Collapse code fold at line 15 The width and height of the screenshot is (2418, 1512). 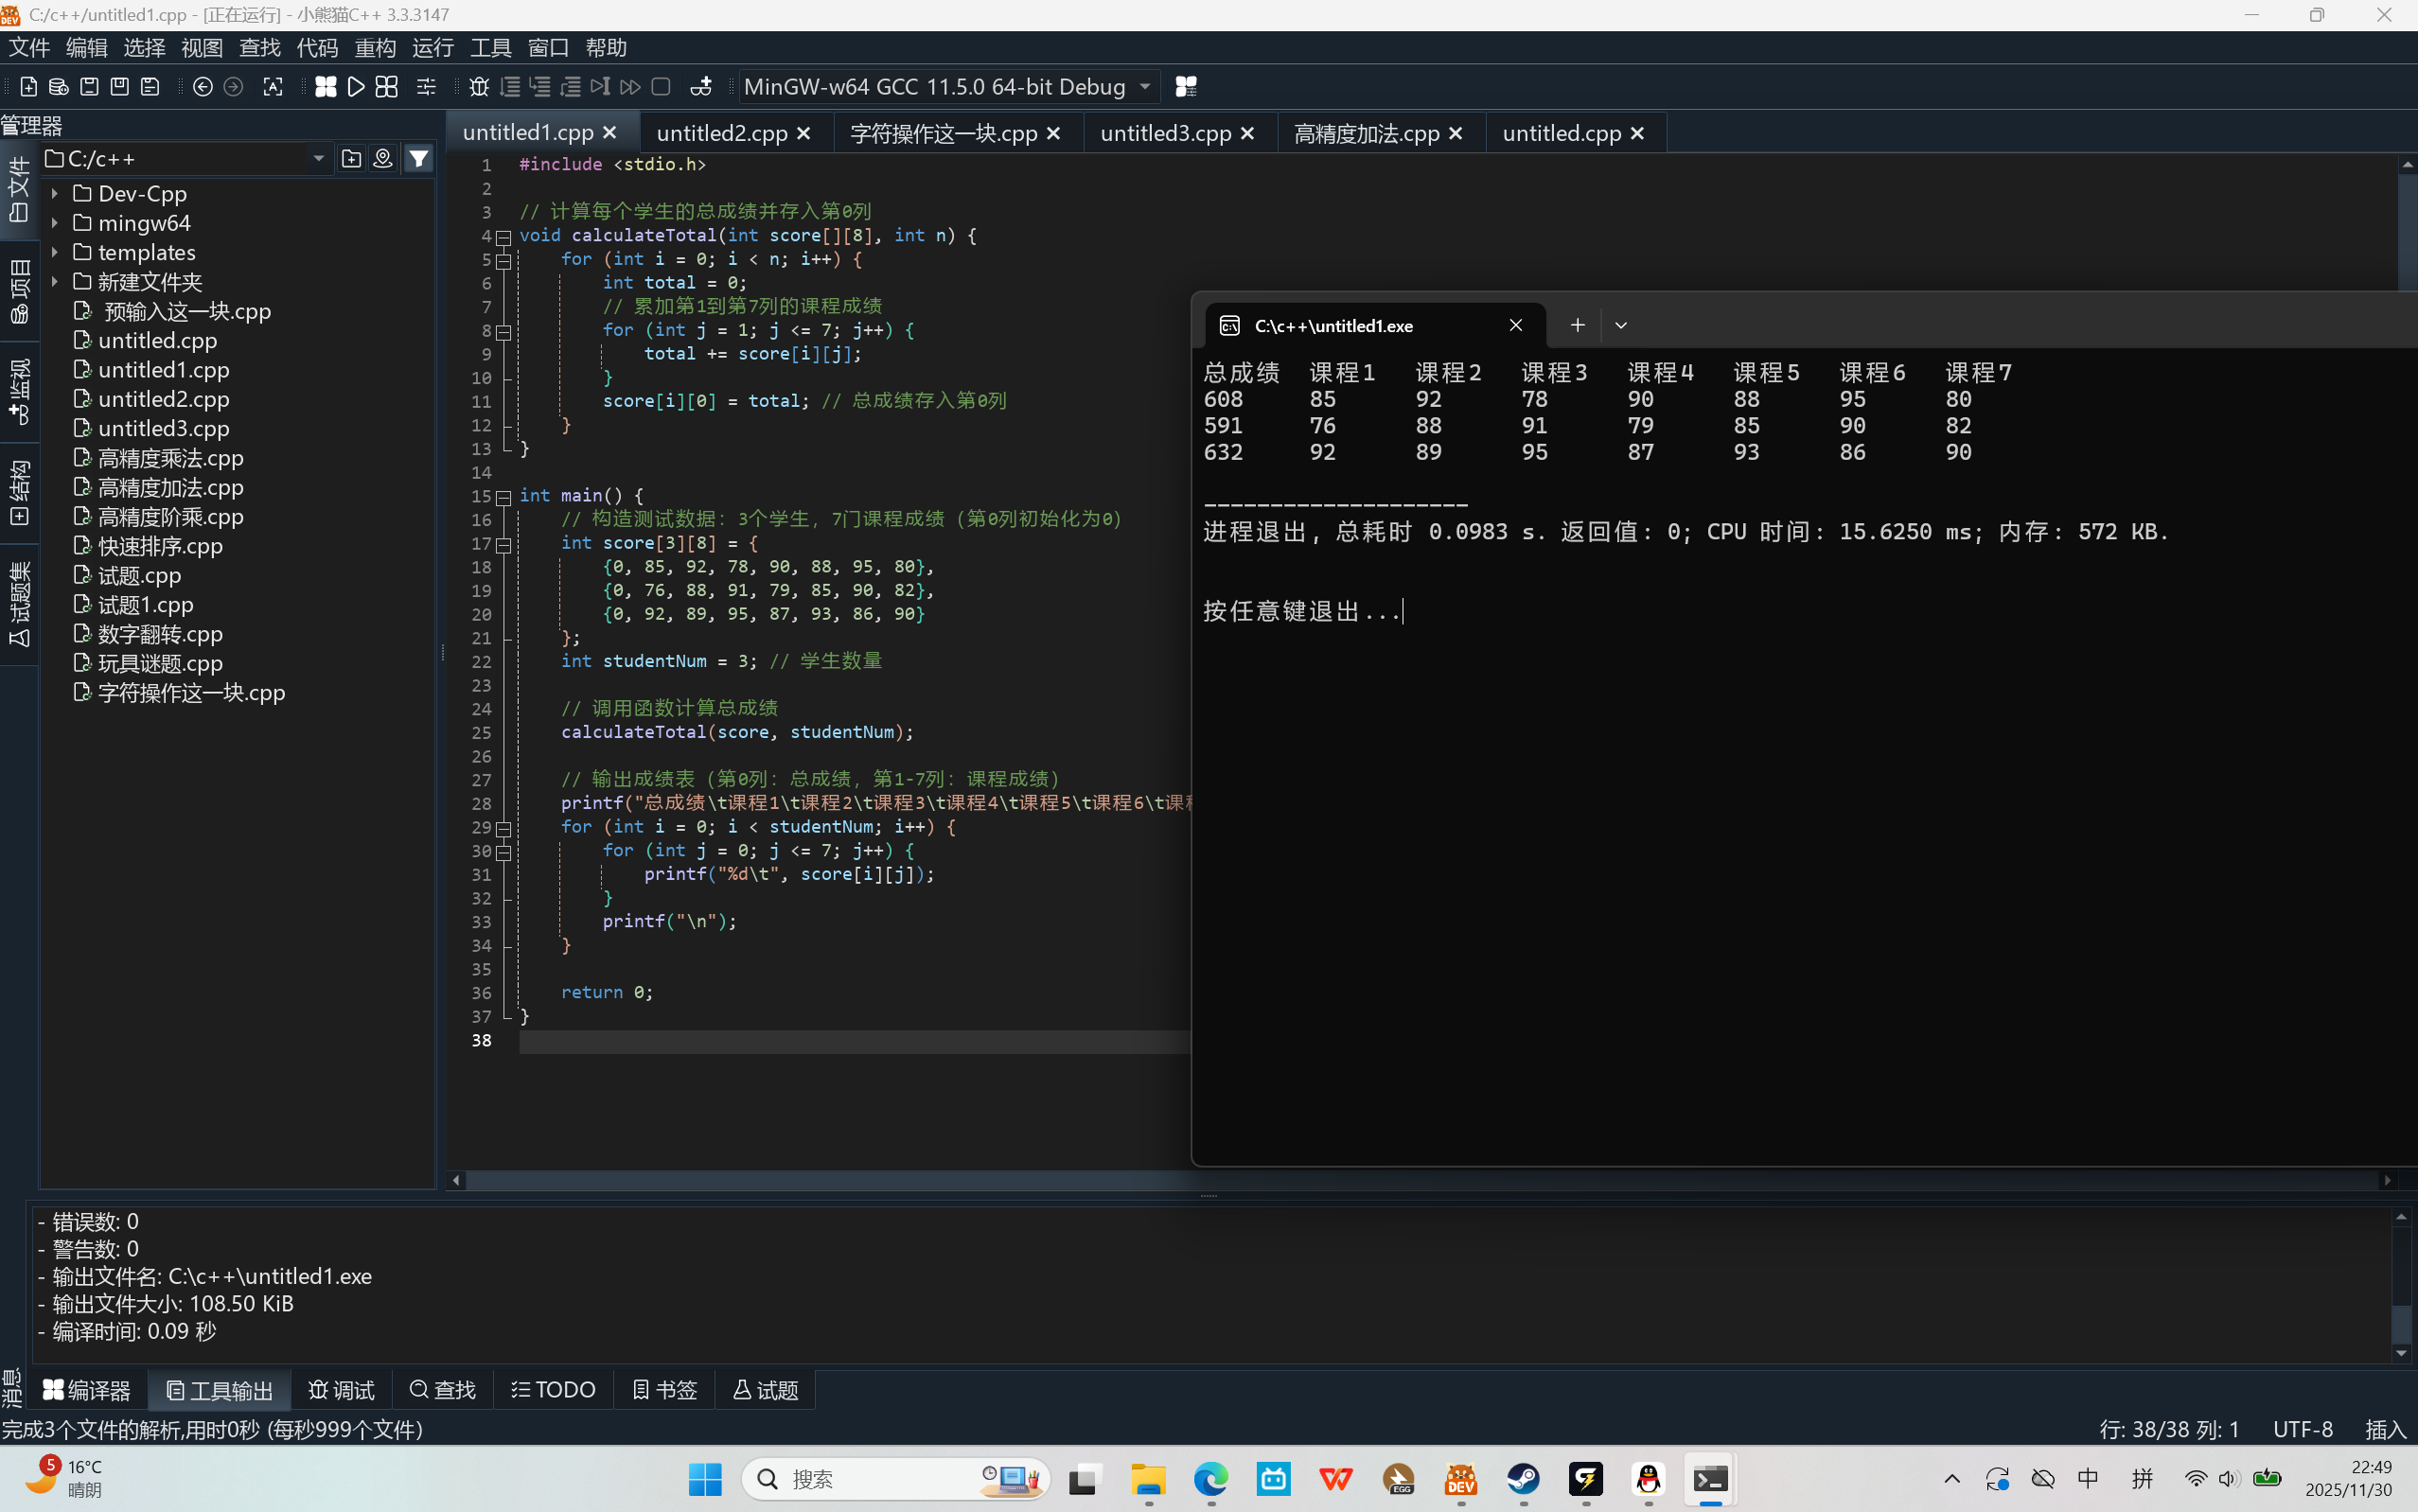(504, 497)
